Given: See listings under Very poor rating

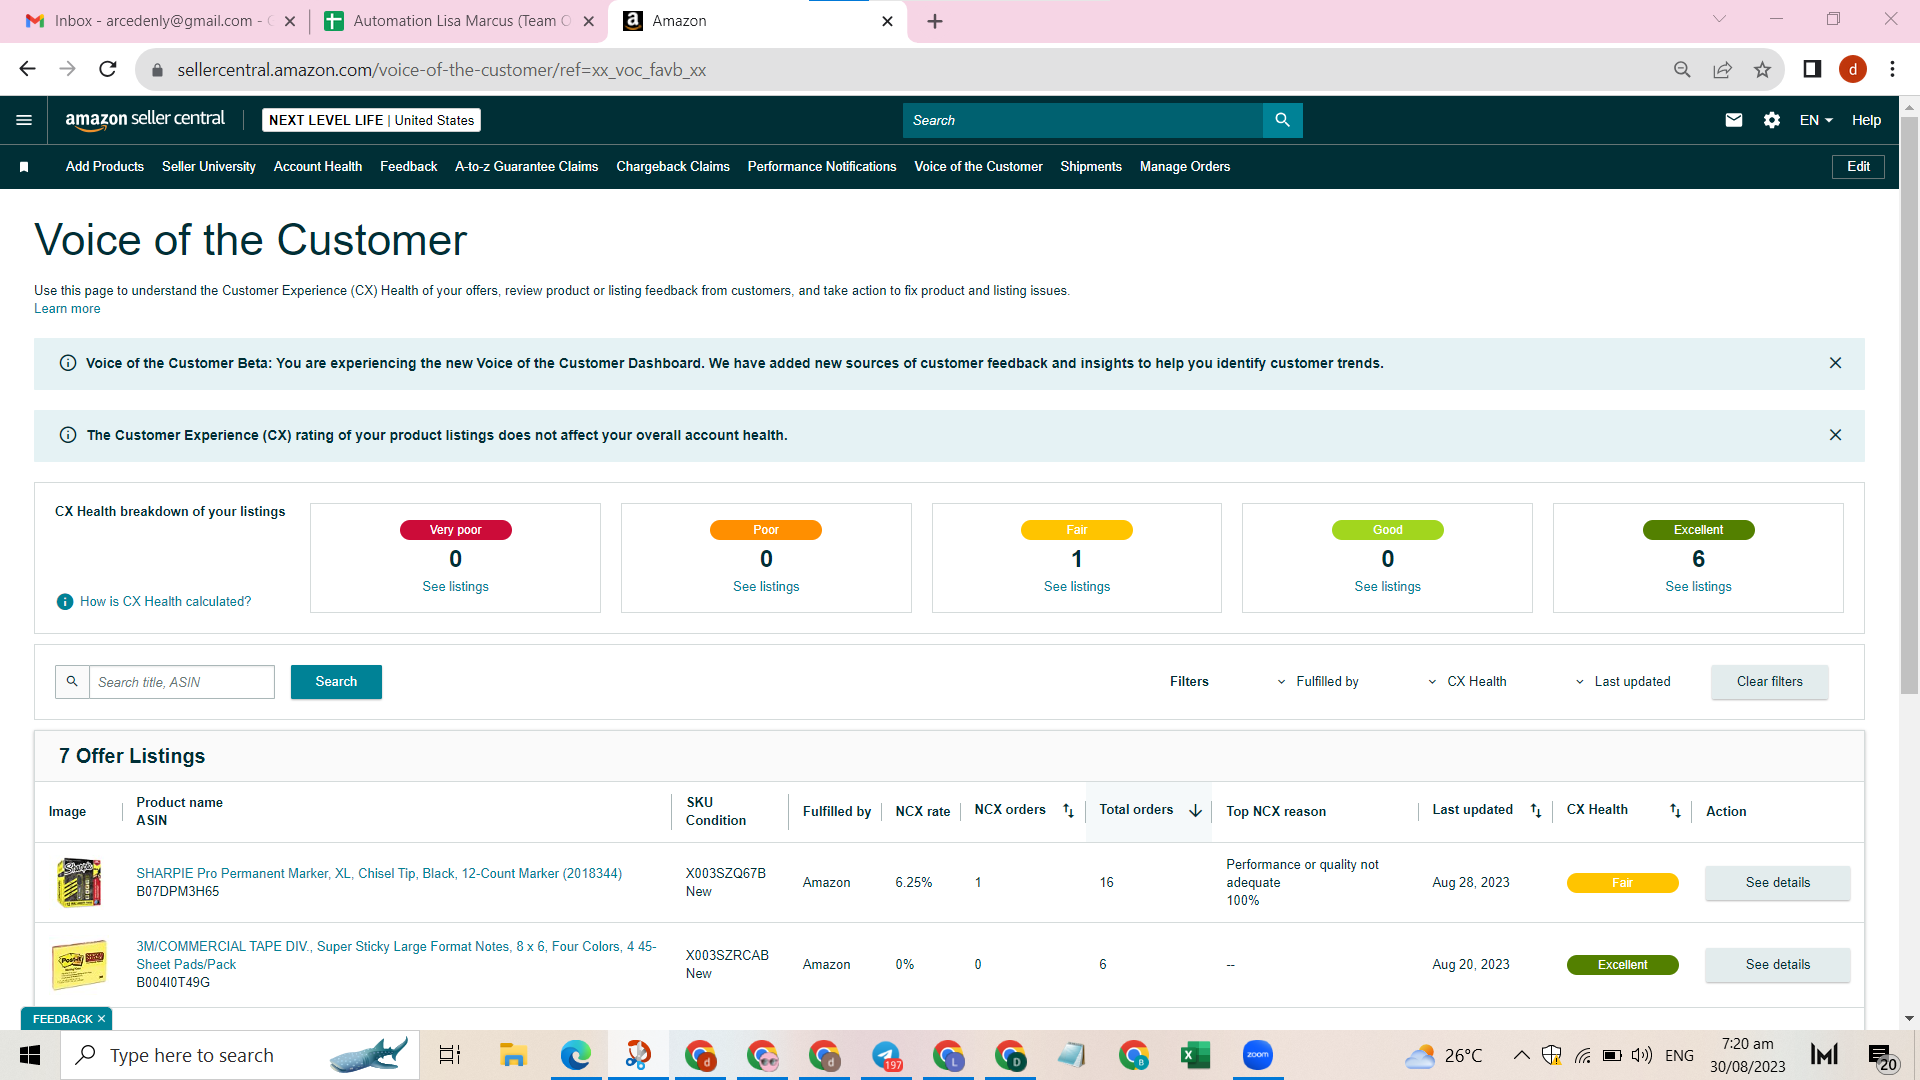Looking at the screenshot, I should pyautogui.click(x=455, y=587).
